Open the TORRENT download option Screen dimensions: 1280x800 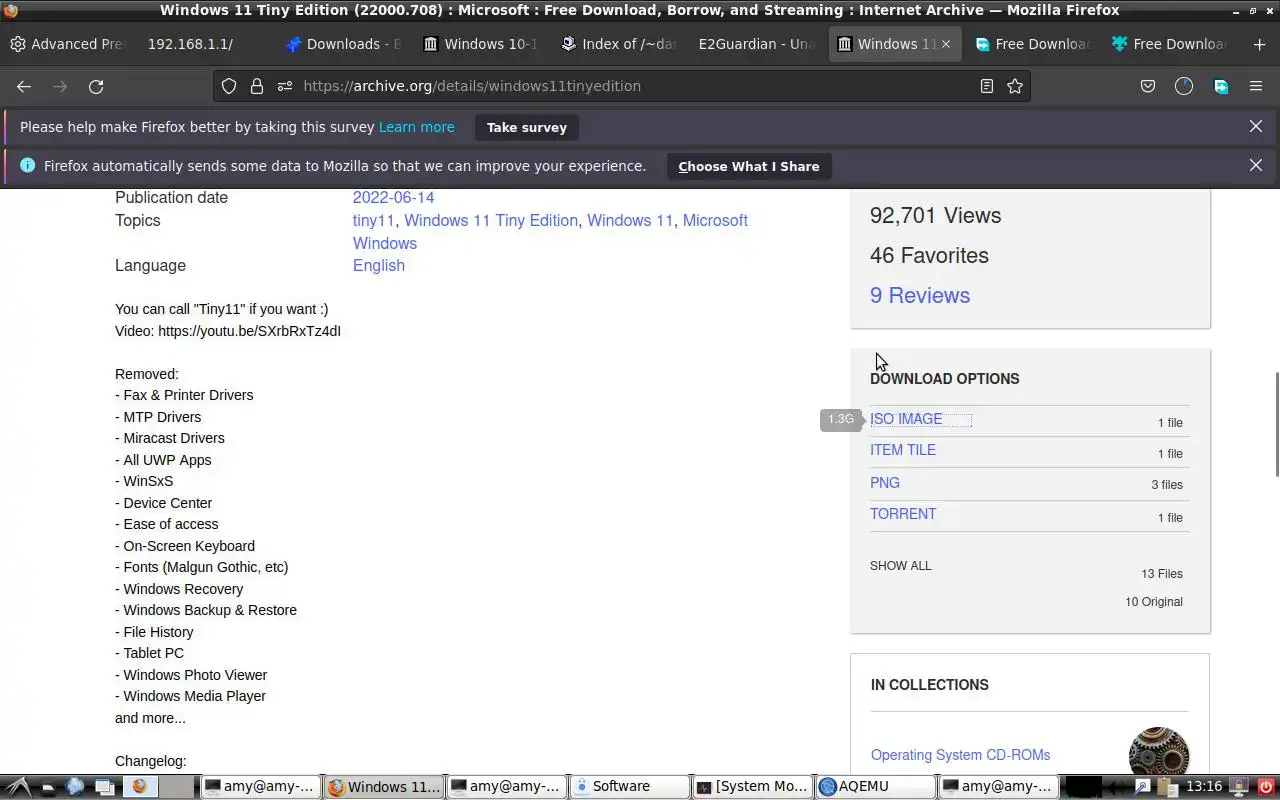coord(903,514)
